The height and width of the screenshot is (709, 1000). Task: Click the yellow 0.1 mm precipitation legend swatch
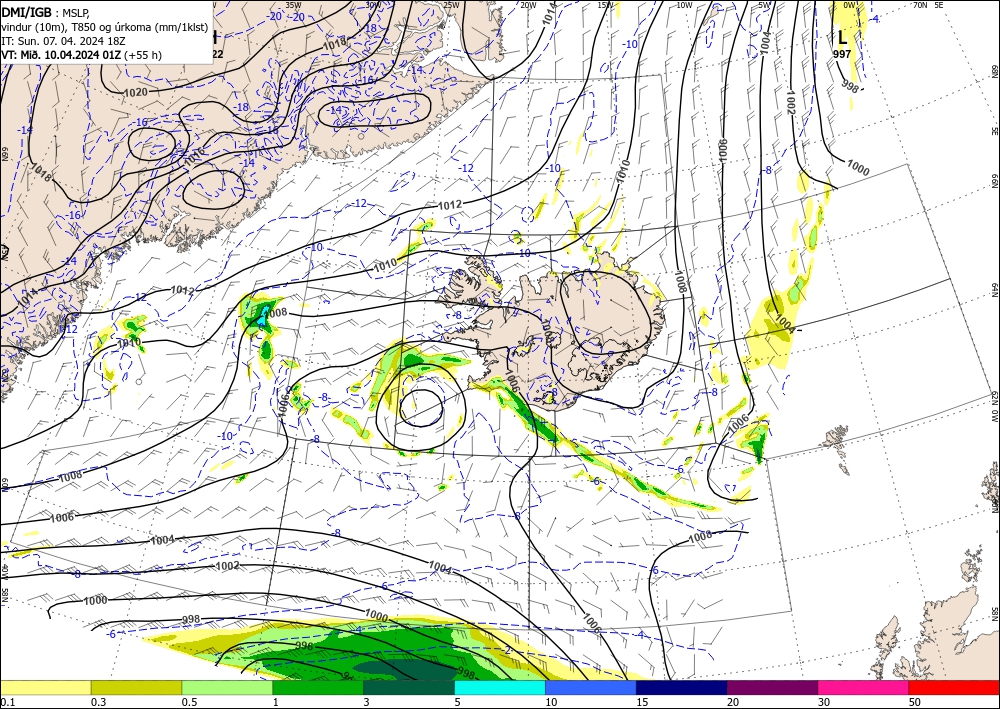tap(45, 687)
